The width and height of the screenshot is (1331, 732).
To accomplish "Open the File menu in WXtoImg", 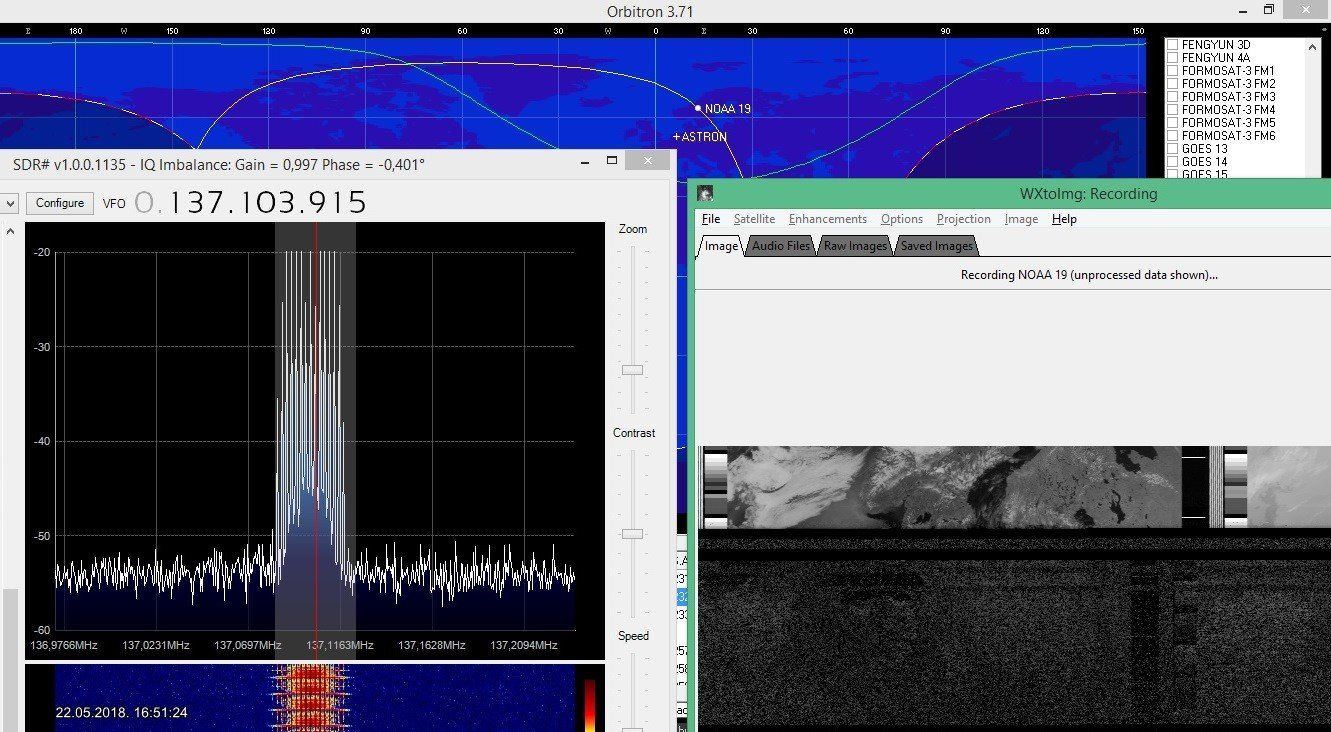I will (711, 219).
